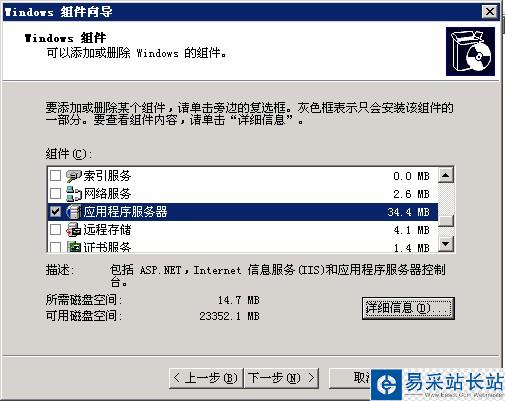Click the 2.6 MB size value
This screenshot has height=401, width=505.
(x=411, y=194)
